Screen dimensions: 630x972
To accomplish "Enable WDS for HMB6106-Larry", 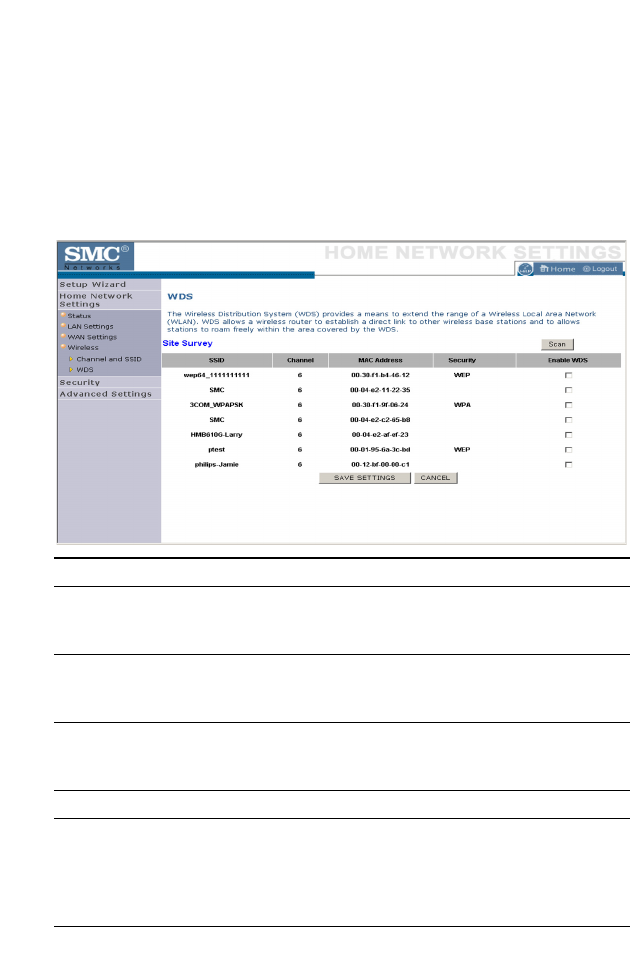I will point(568,435).
